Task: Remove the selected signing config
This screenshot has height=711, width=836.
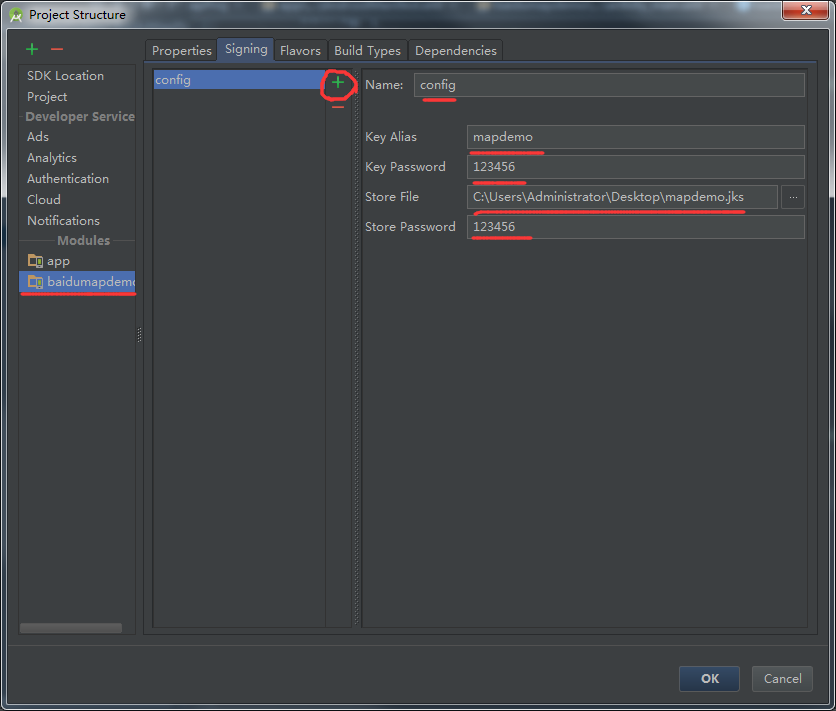Action: 337,107
